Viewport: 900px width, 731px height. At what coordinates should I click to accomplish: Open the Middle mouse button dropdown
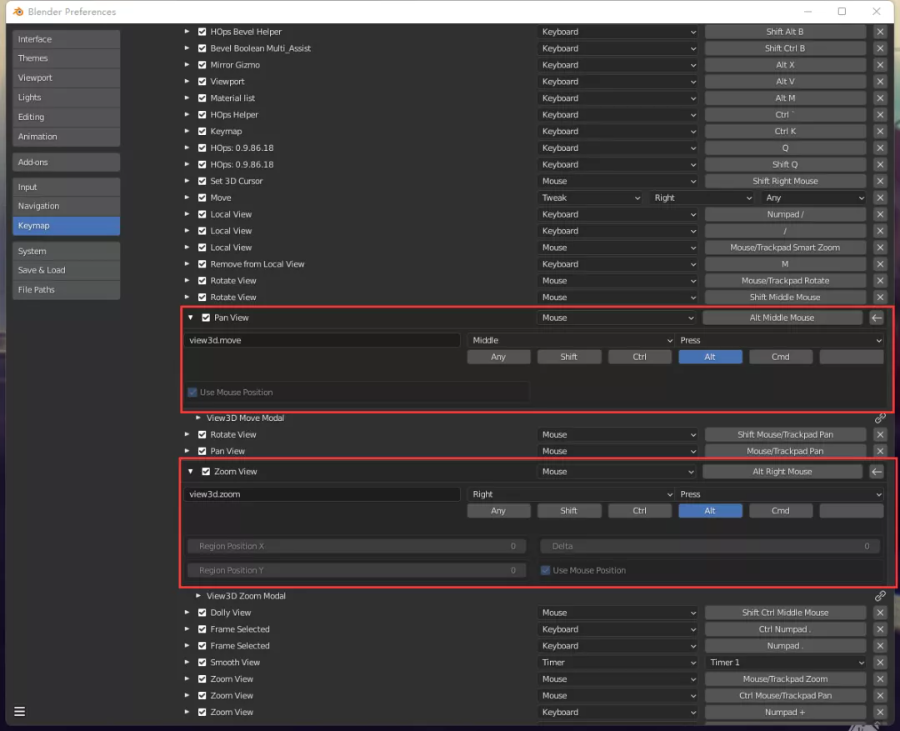click(571, 340)
